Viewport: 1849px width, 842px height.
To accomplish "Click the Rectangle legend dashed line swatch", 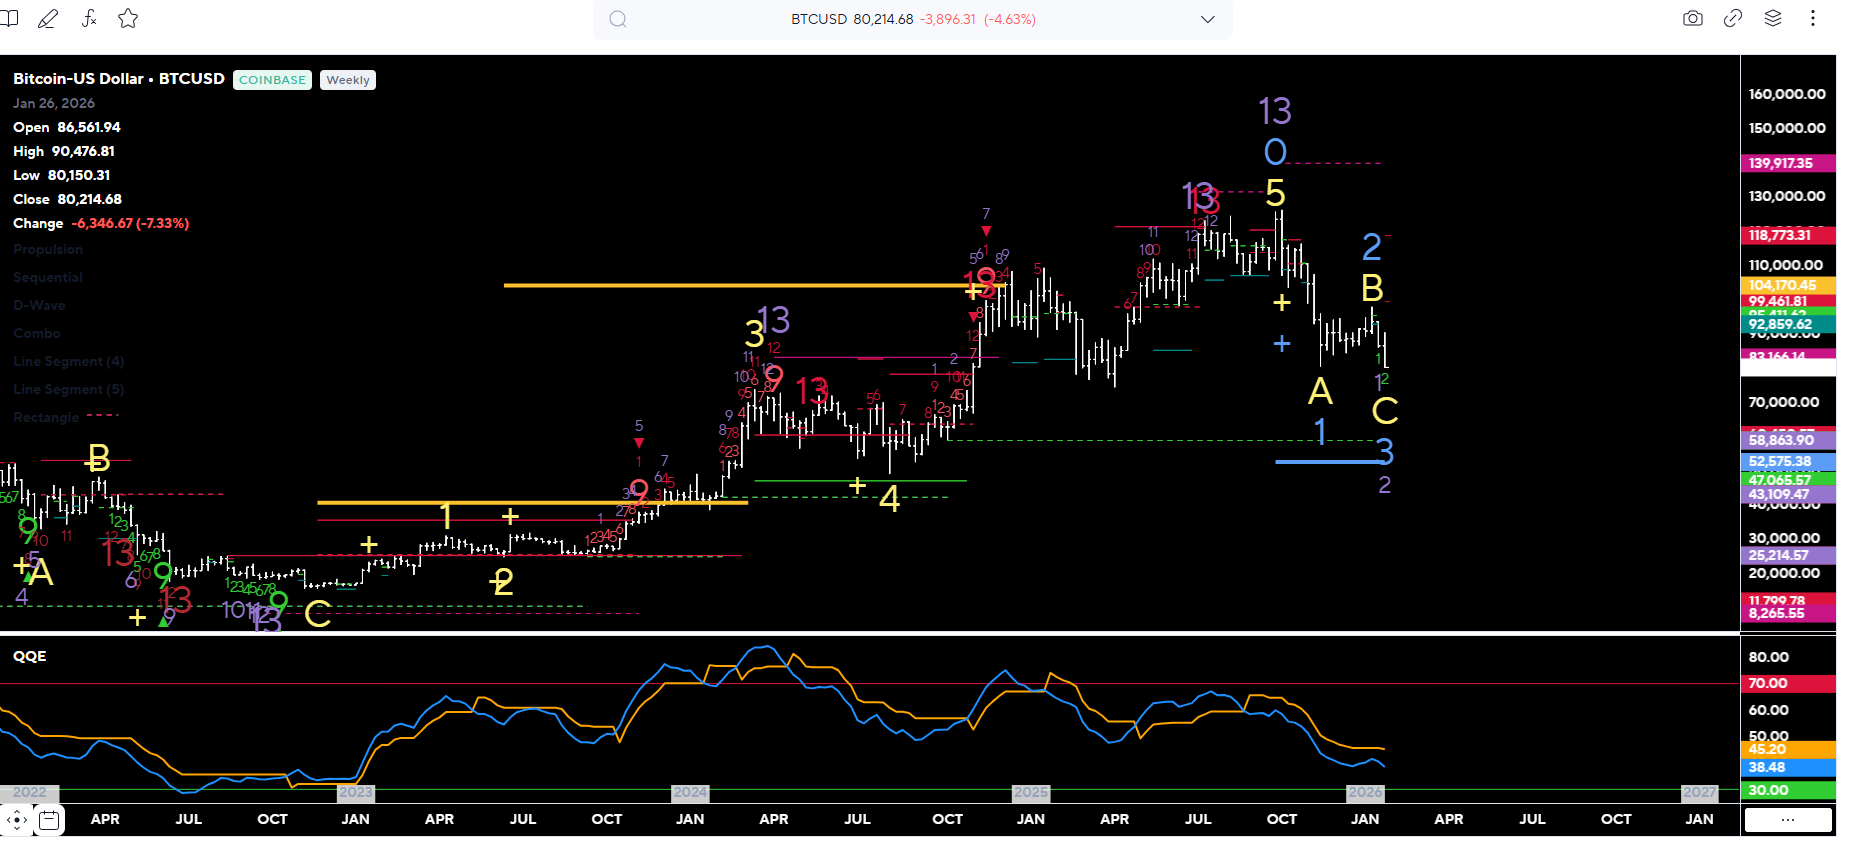I will [102, 415].
